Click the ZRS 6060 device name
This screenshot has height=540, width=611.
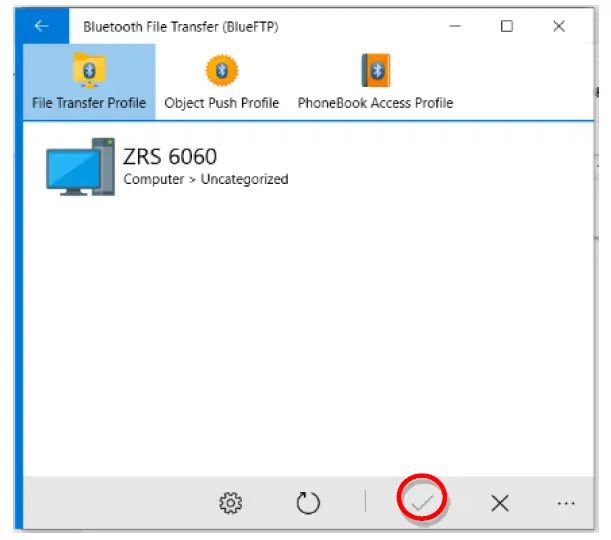pyautogui.click(x=170, y=157)
